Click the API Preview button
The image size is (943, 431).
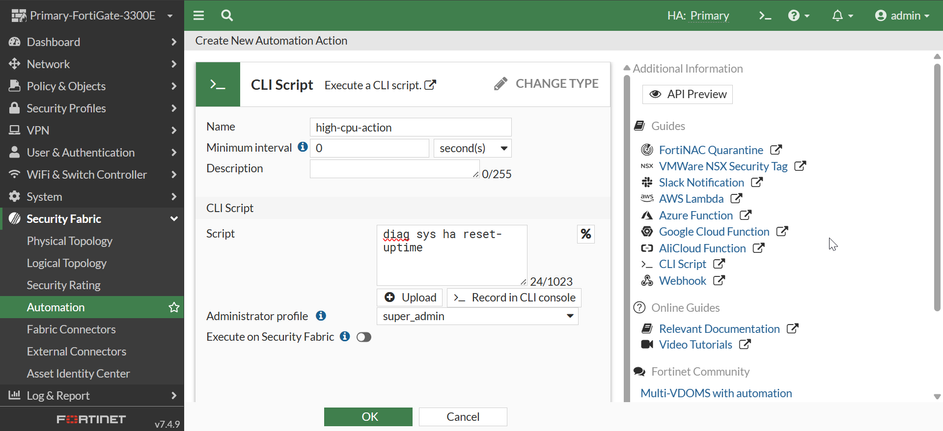(687, 94)
